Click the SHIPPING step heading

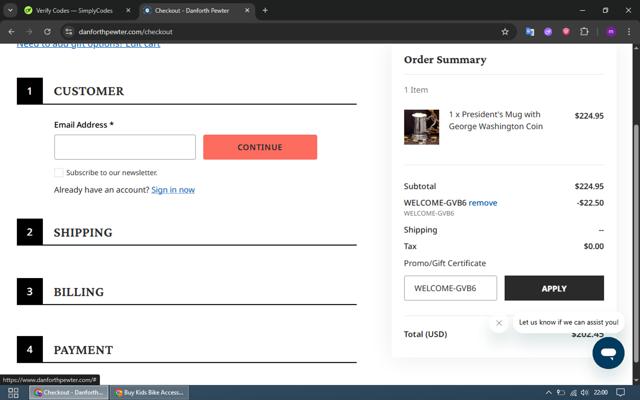pyautogui.click(x=83, y=232)
